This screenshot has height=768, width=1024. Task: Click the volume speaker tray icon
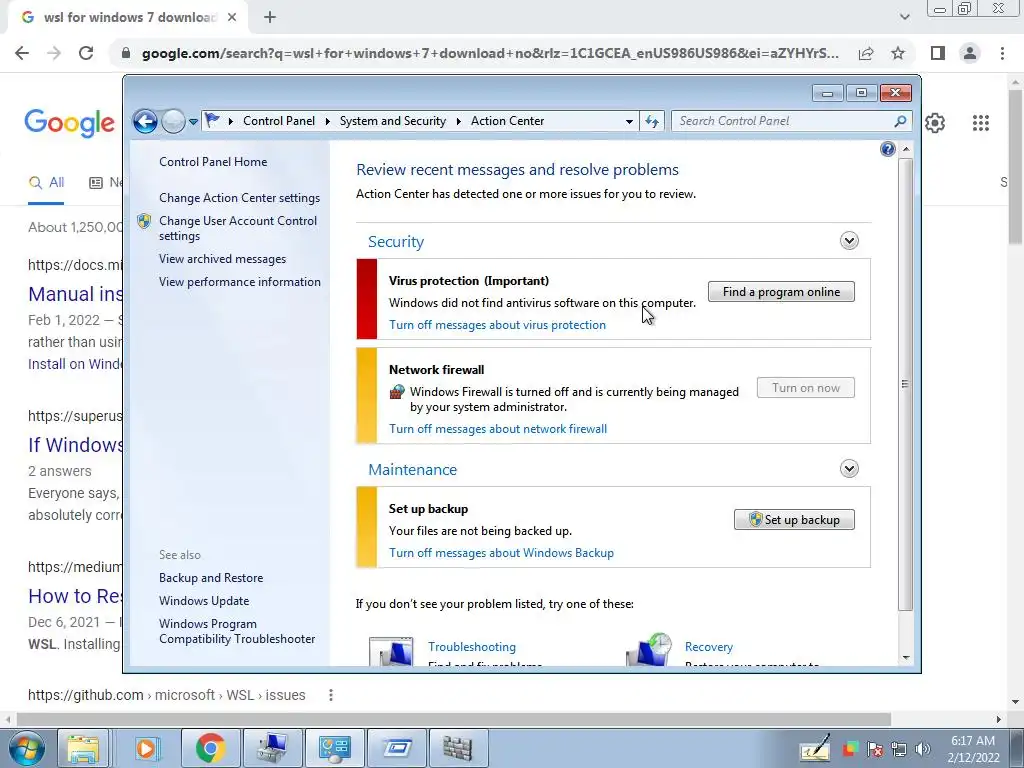click(923, 749)
